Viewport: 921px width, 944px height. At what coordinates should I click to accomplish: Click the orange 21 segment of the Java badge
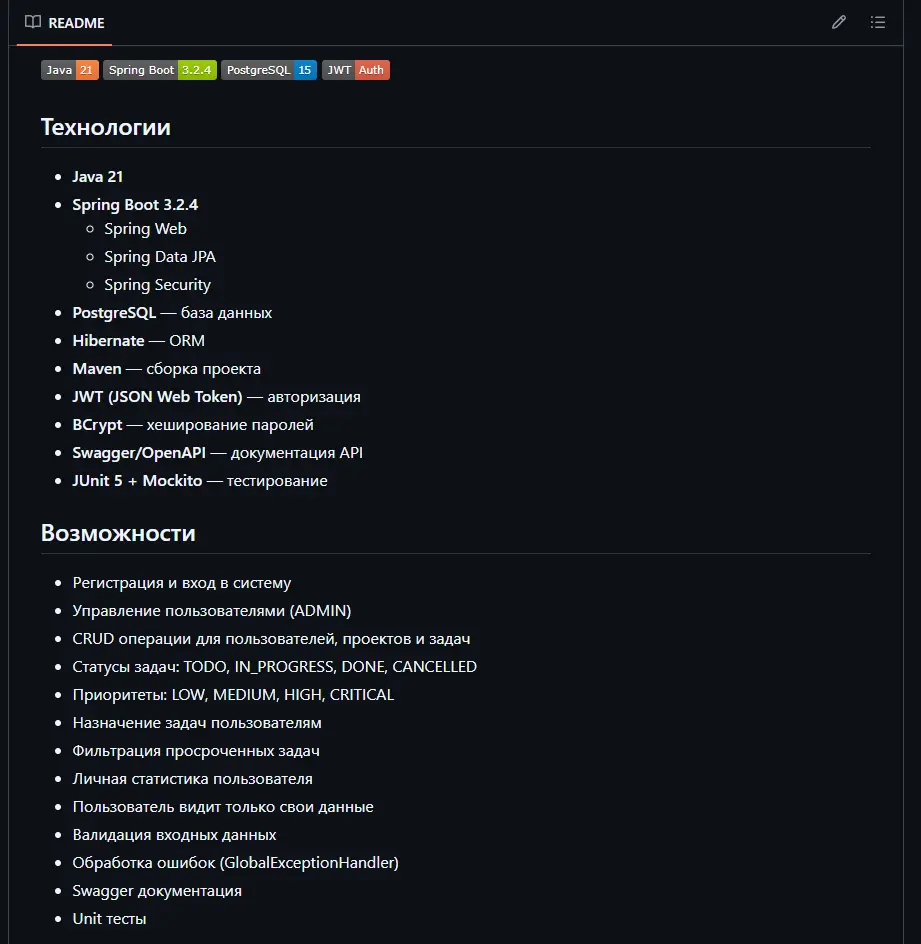coord(88,70)
